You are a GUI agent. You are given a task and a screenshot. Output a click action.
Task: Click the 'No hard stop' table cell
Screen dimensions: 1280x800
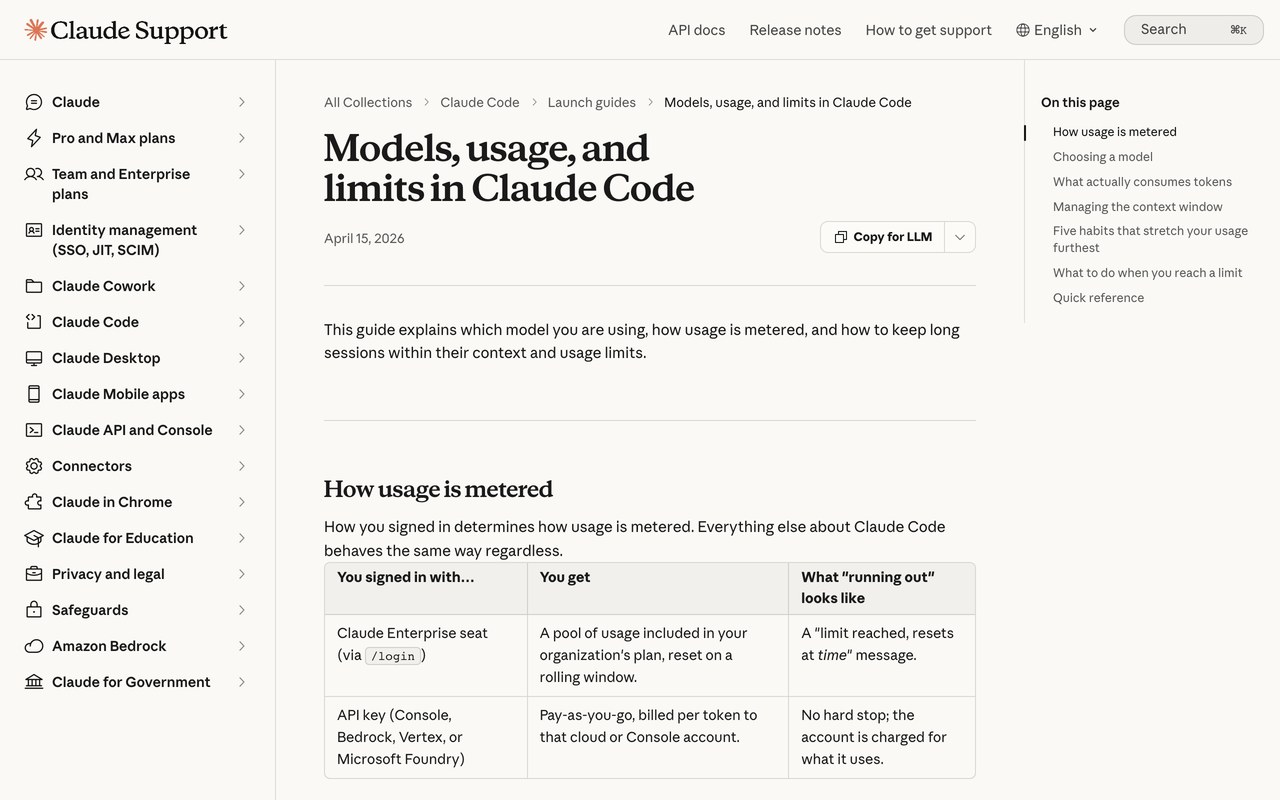click(x=881, y=737)
